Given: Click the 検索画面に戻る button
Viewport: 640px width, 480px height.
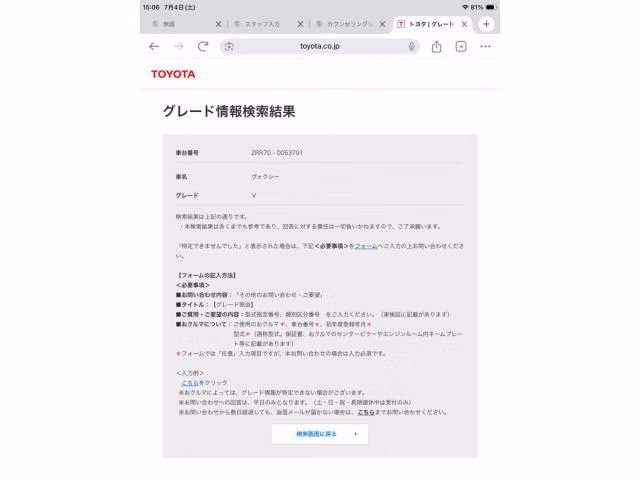Looking at the screenshot, I should point(320,434).
